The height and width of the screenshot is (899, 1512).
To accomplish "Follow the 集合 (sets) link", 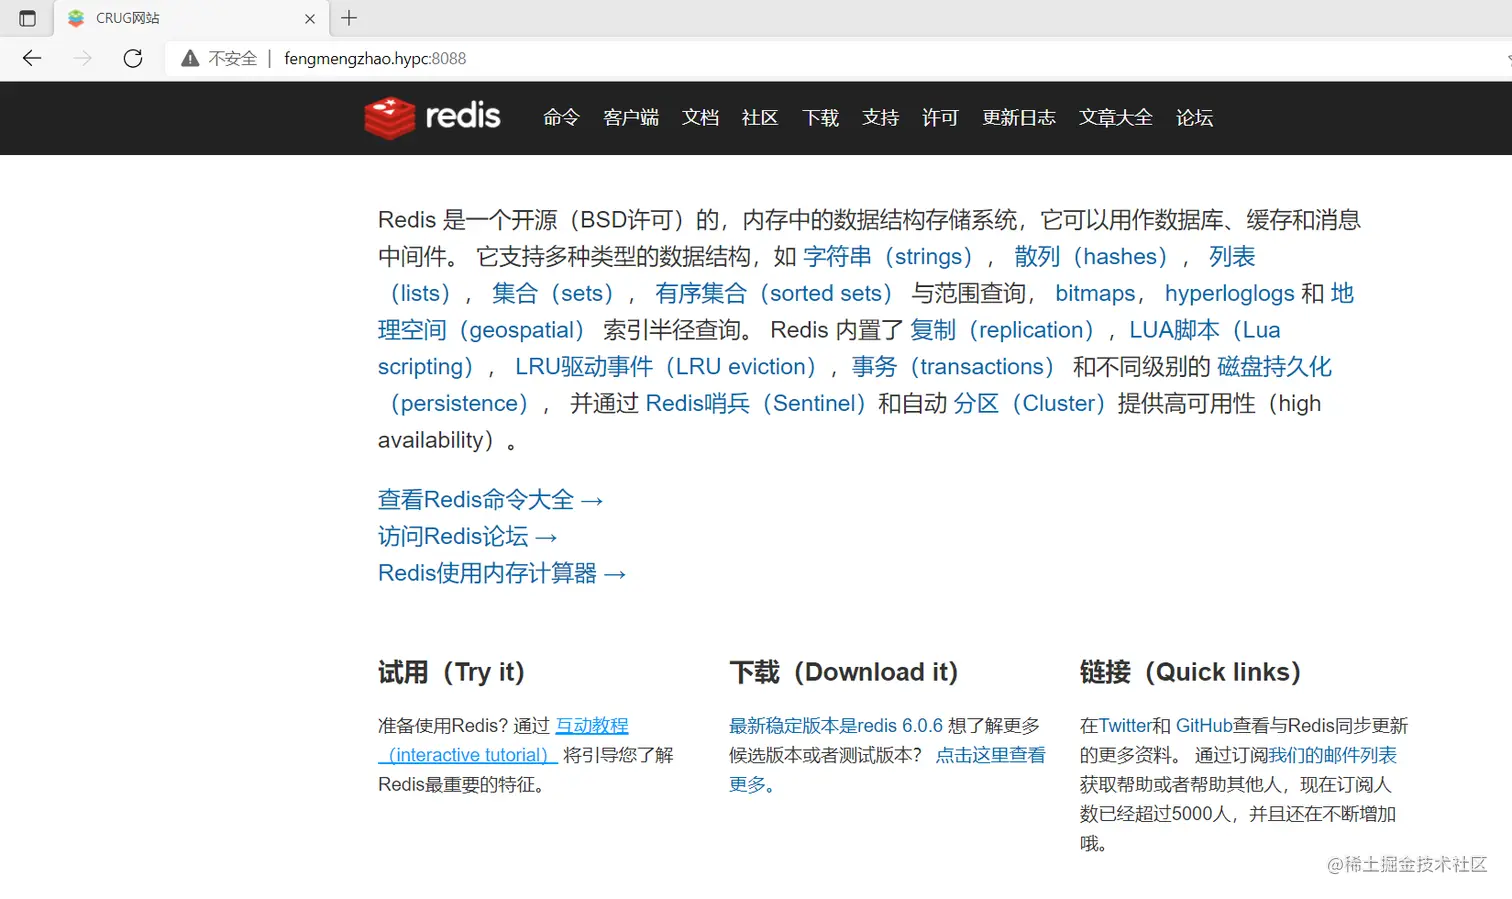I will tap(552, 293).
